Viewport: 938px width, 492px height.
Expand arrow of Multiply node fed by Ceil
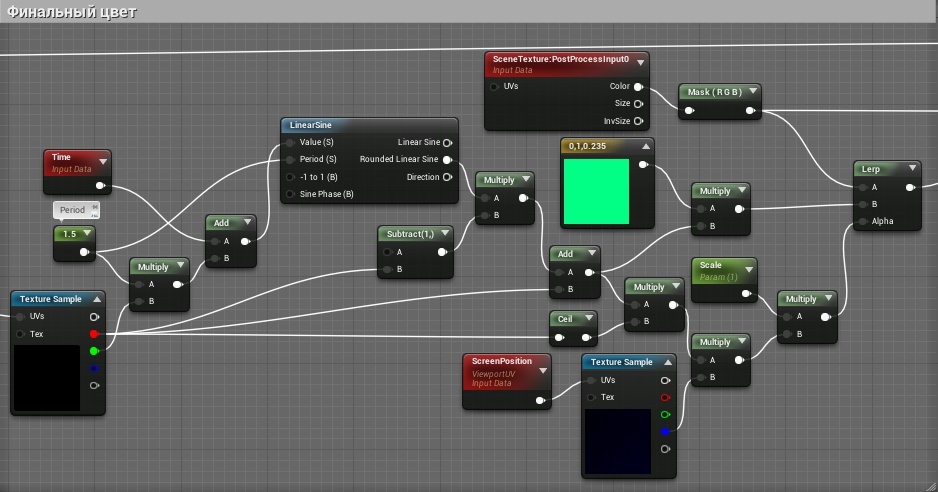click(x=676, y=286)
